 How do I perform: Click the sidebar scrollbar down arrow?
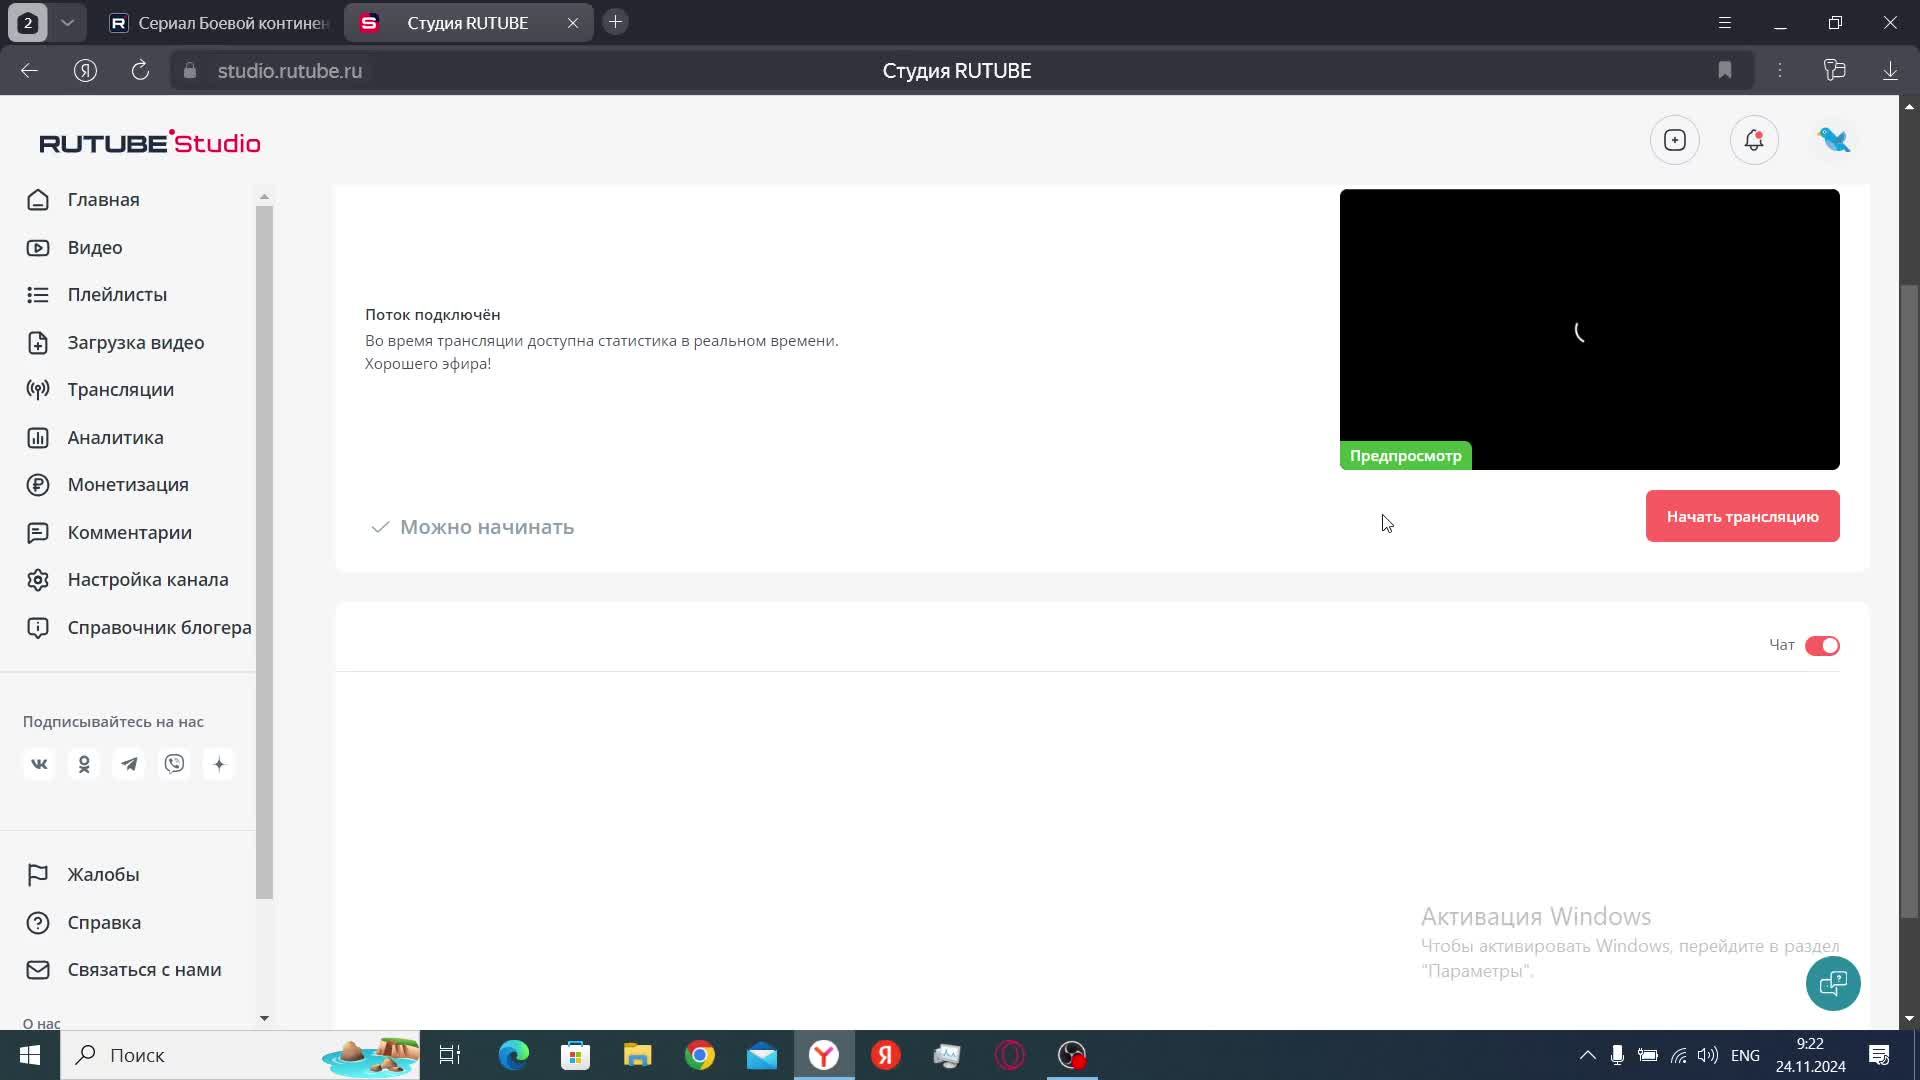(264, 1018)
